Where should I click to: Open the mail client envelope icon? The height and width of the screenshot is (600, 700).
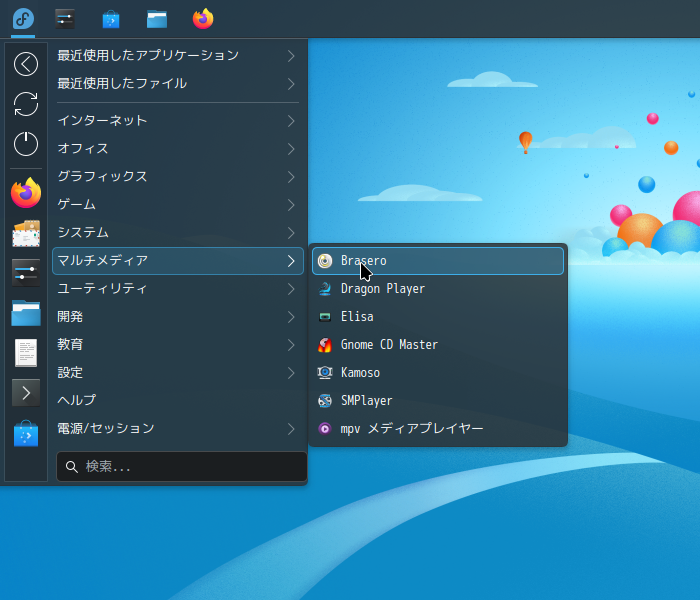[x=26, y=233]
